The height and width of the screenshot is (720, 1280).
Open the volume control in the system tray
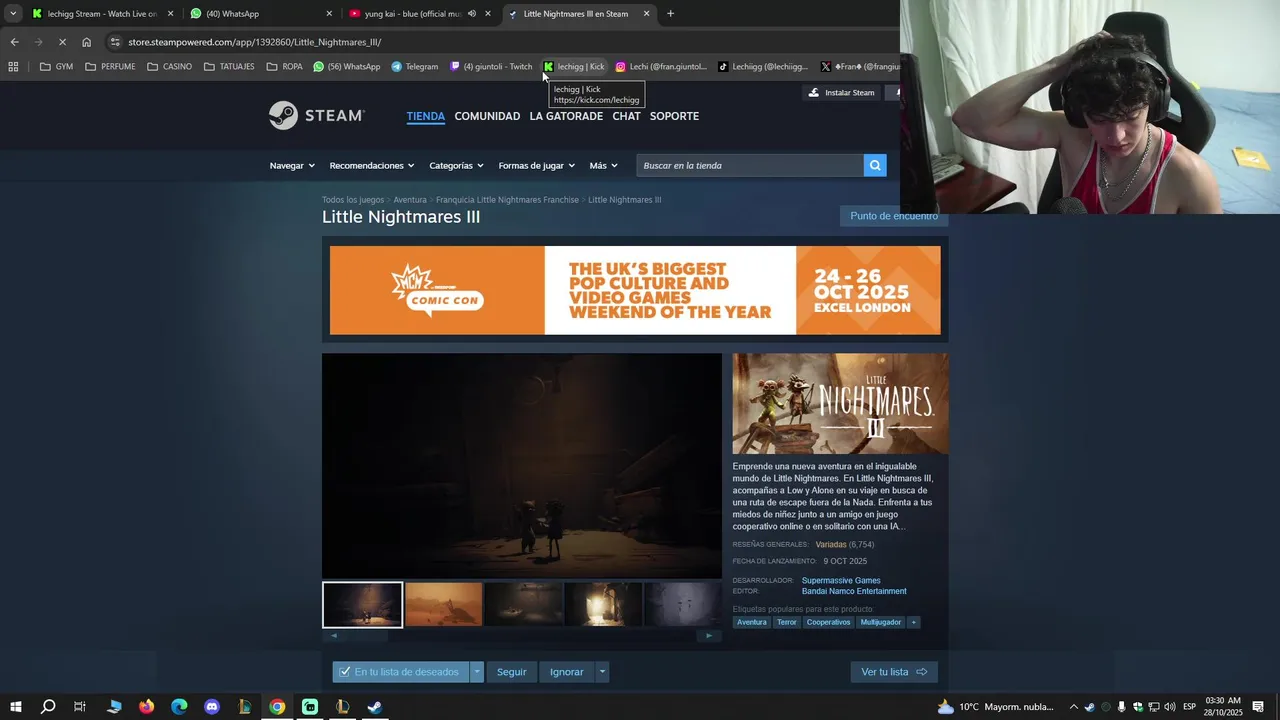pos(1169,707)
